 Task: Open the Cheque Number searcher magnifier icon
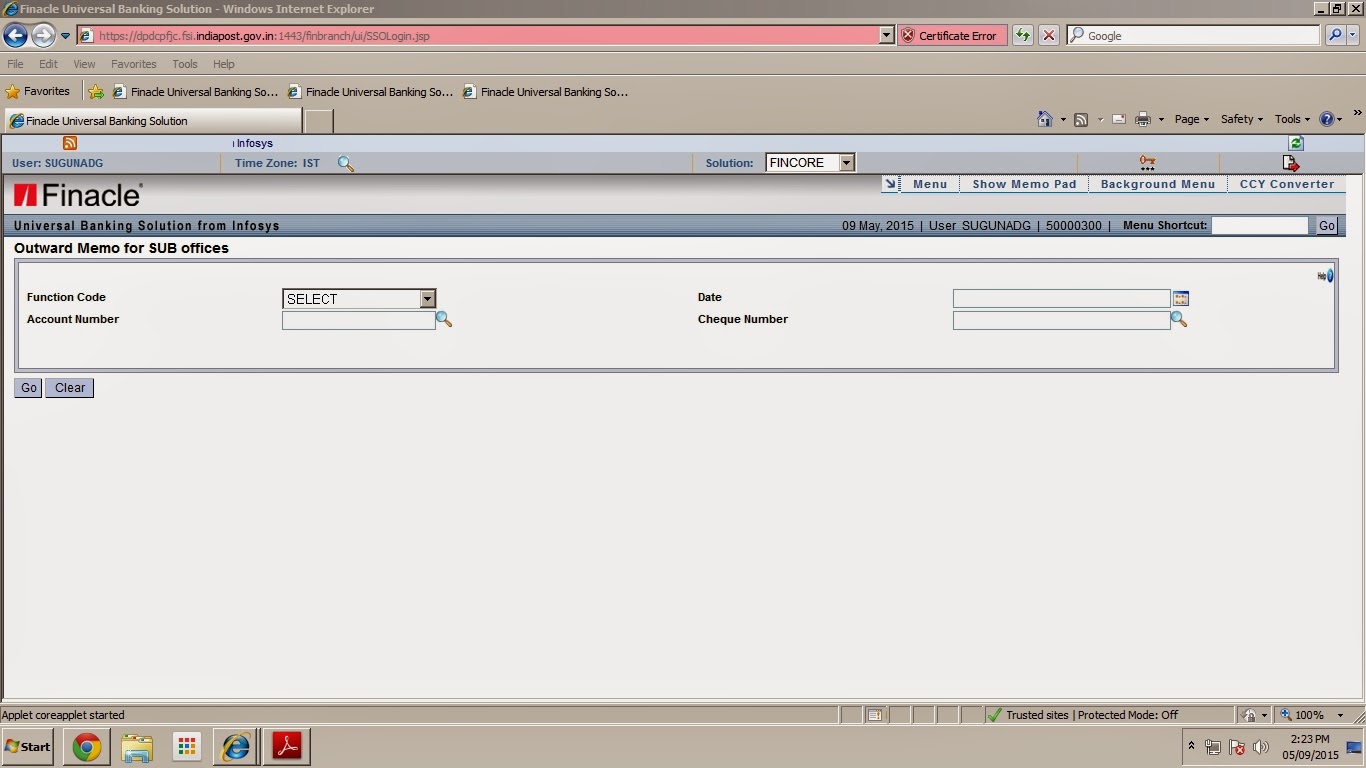click(x=1179, y=319)
